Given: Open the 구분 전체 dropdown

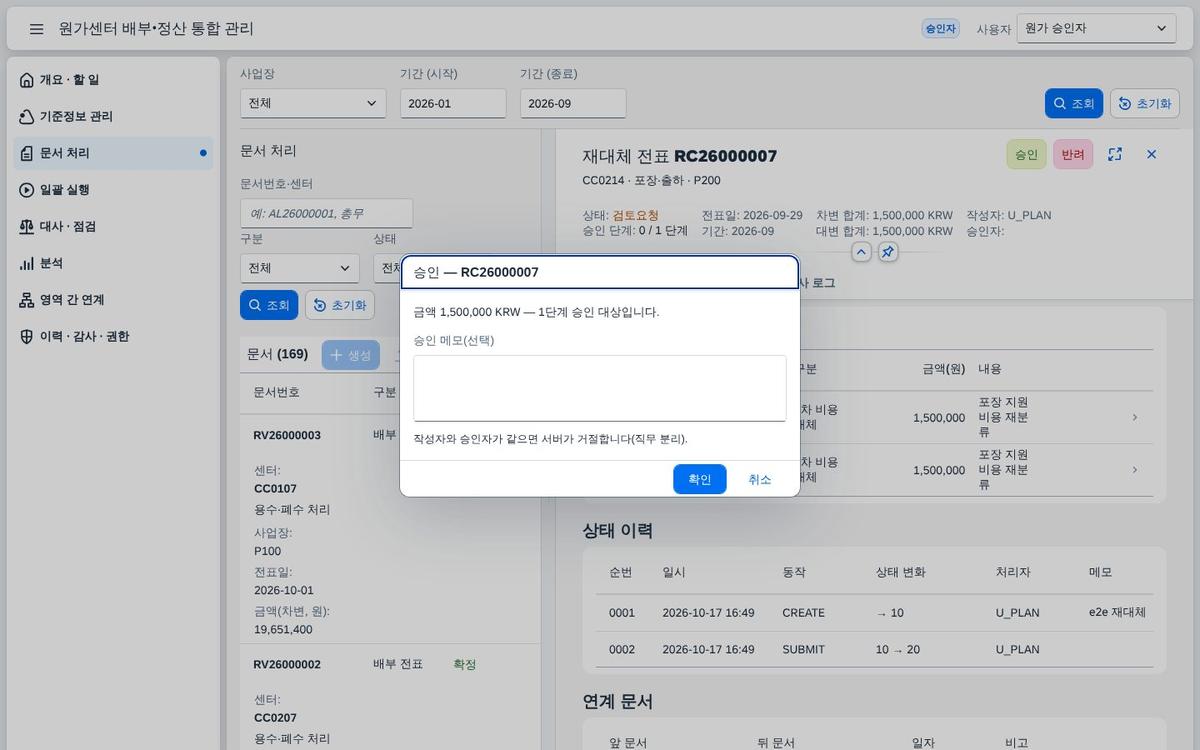Looking at the screenshot, I should coord(300,268).
